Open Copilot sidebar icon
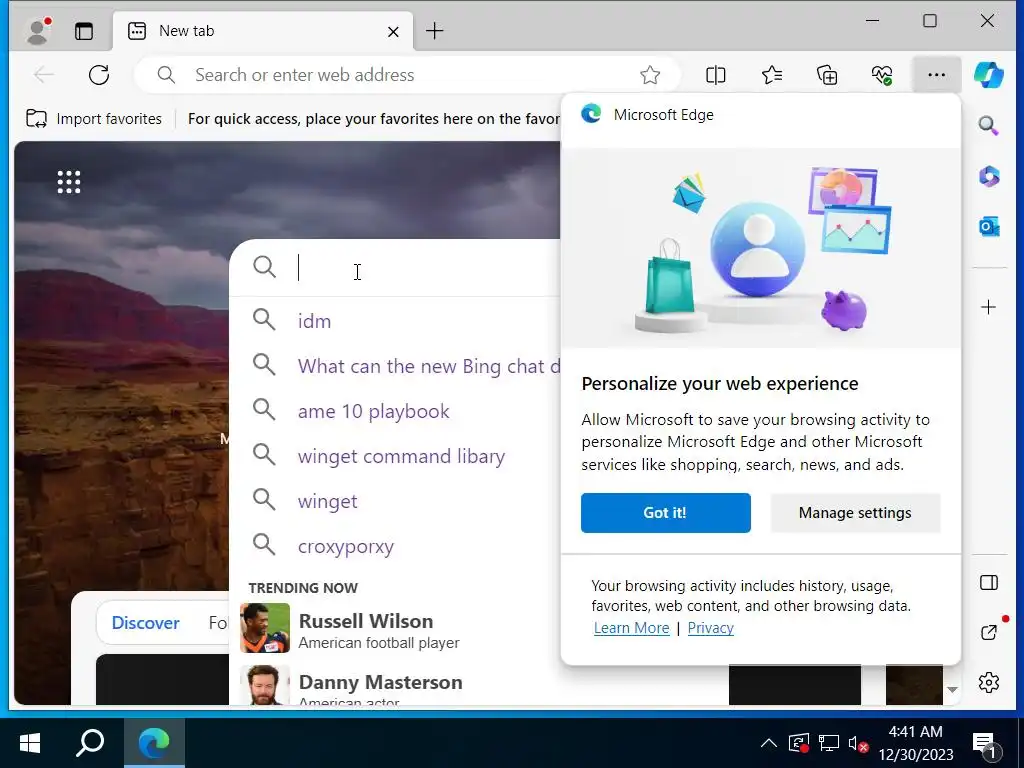 989,75
